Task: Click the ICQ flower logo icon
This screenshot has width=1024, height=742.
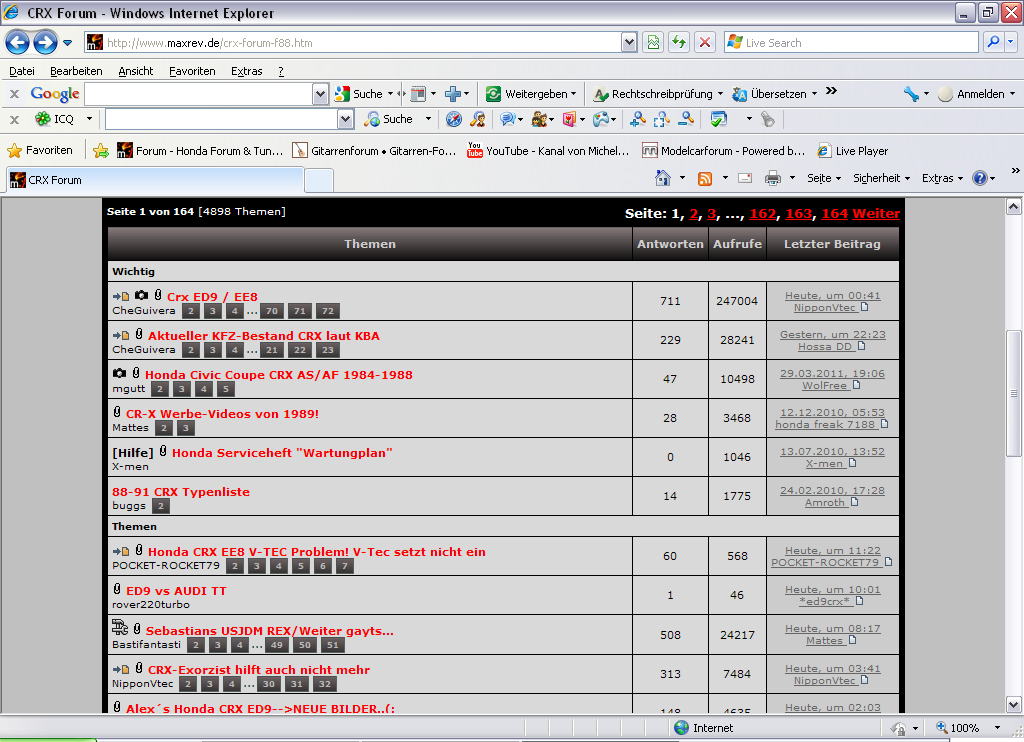Action: pos(42,119)
